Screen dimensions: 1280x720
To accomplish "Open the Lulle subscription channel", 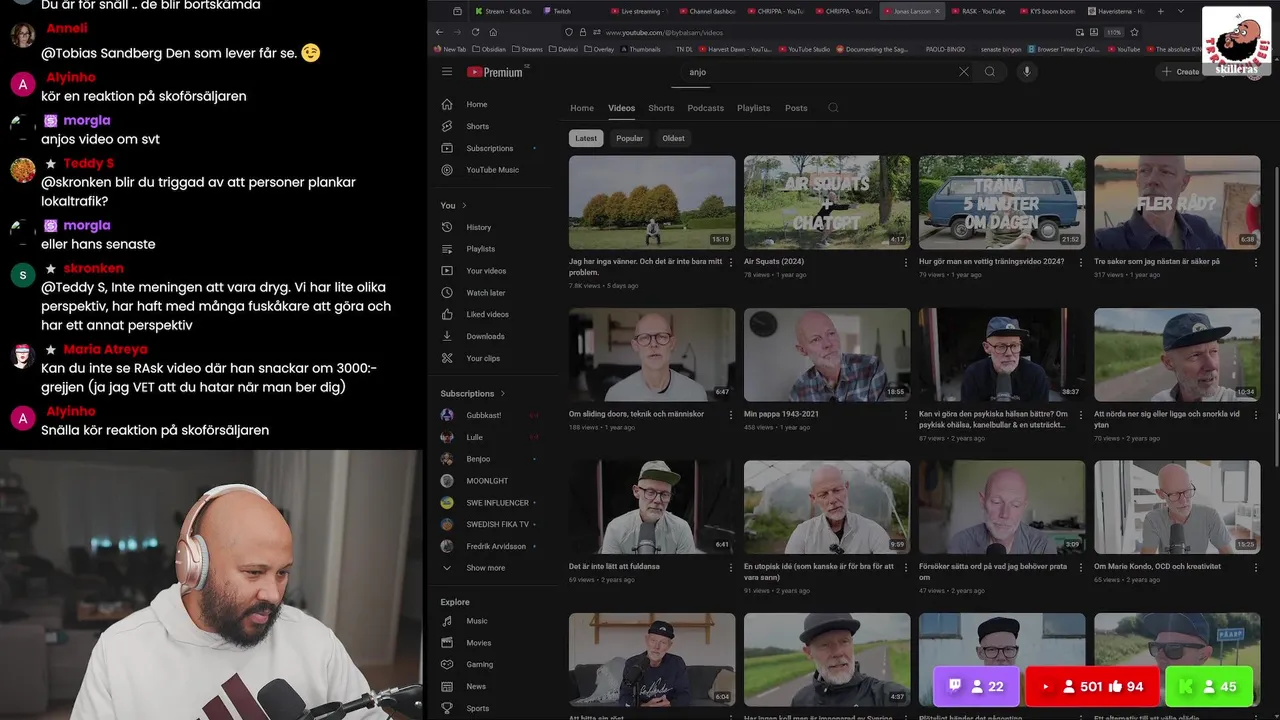I will click(x=474, y=437).
